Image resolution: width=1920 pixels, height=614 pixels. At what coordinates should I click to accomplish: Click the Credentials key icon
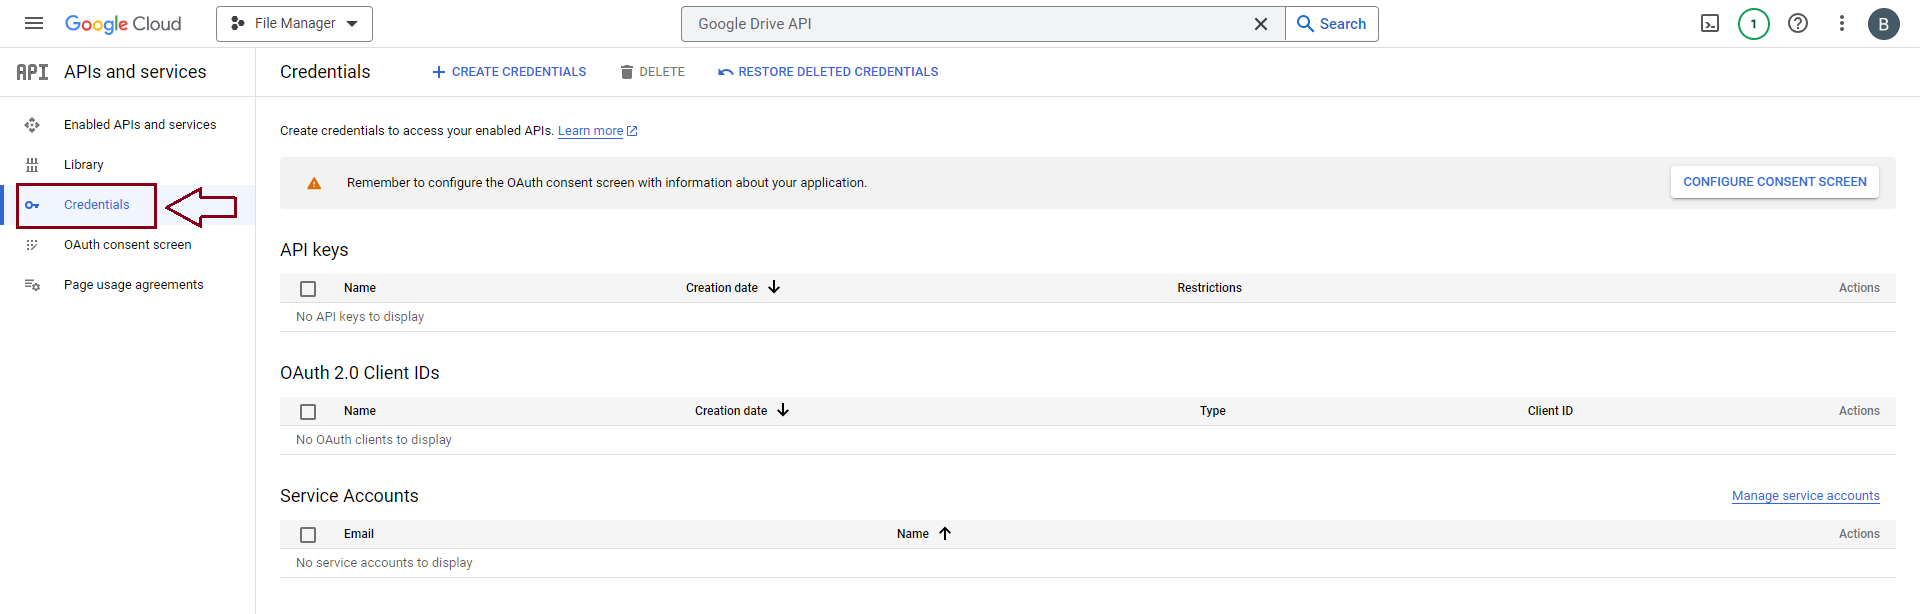click(32, 205)
